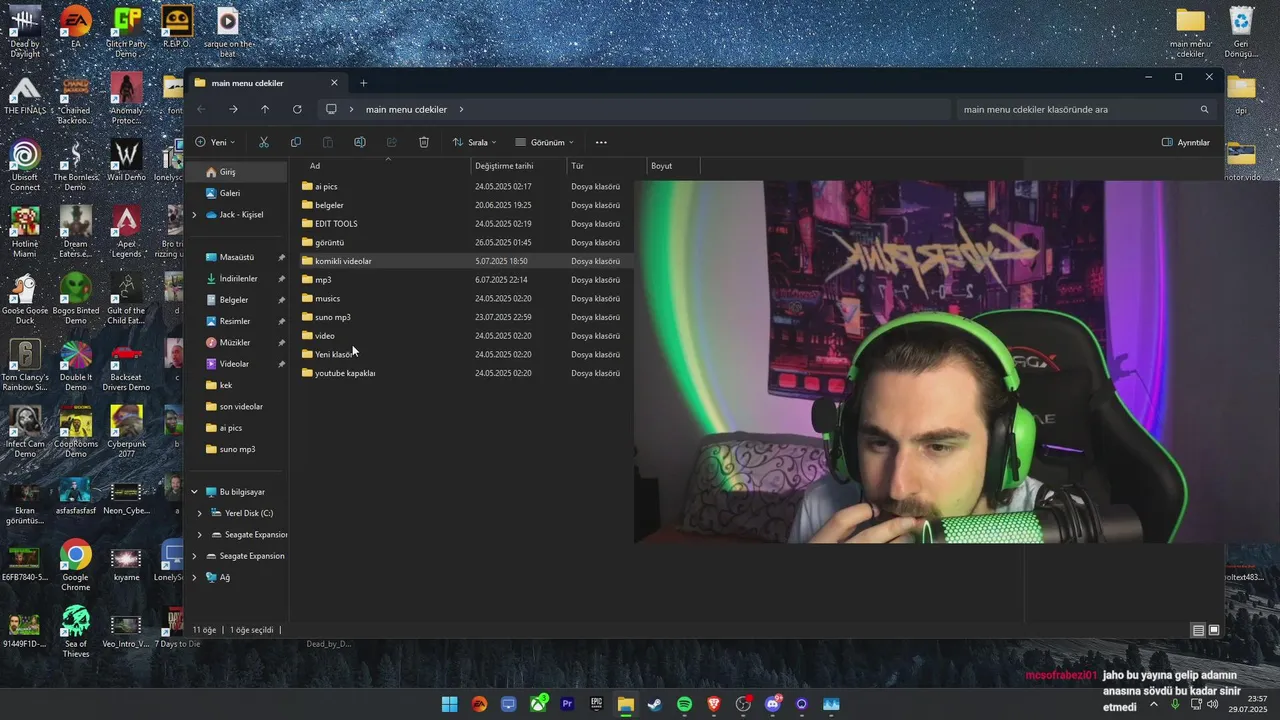Select Goose Goose Duck desktop icon
This screenshot has width=1280, height=720.
click(25, 299)
